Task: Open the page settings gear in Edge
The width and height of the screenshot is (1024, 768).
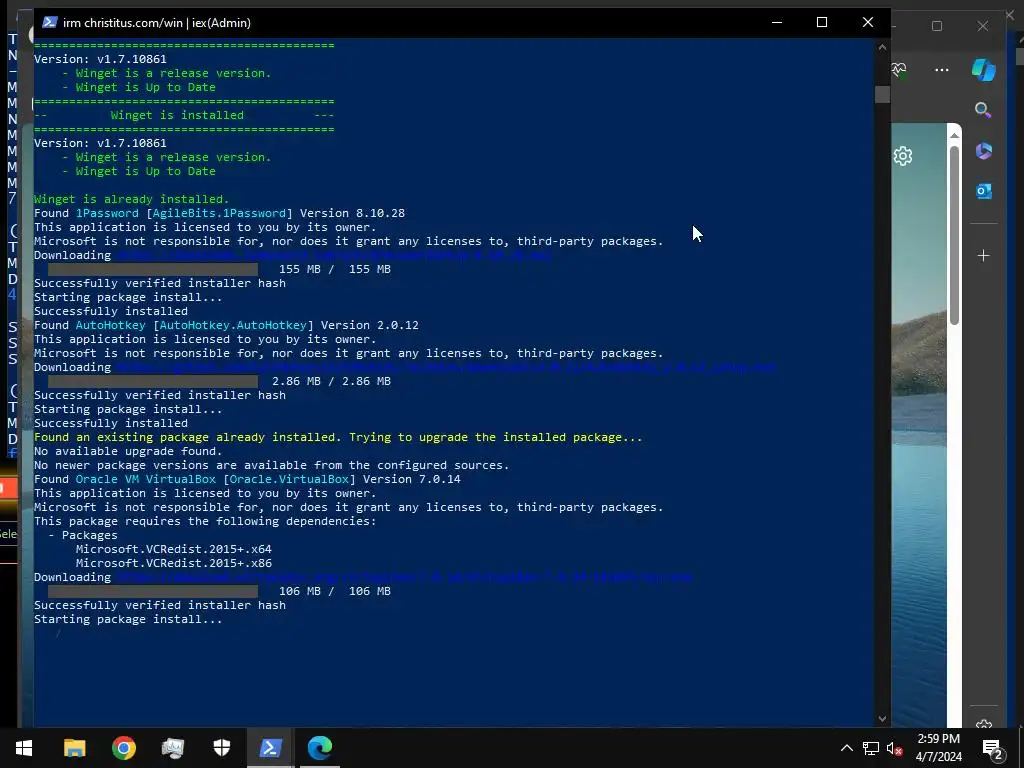Action: [x=903, y=156]
